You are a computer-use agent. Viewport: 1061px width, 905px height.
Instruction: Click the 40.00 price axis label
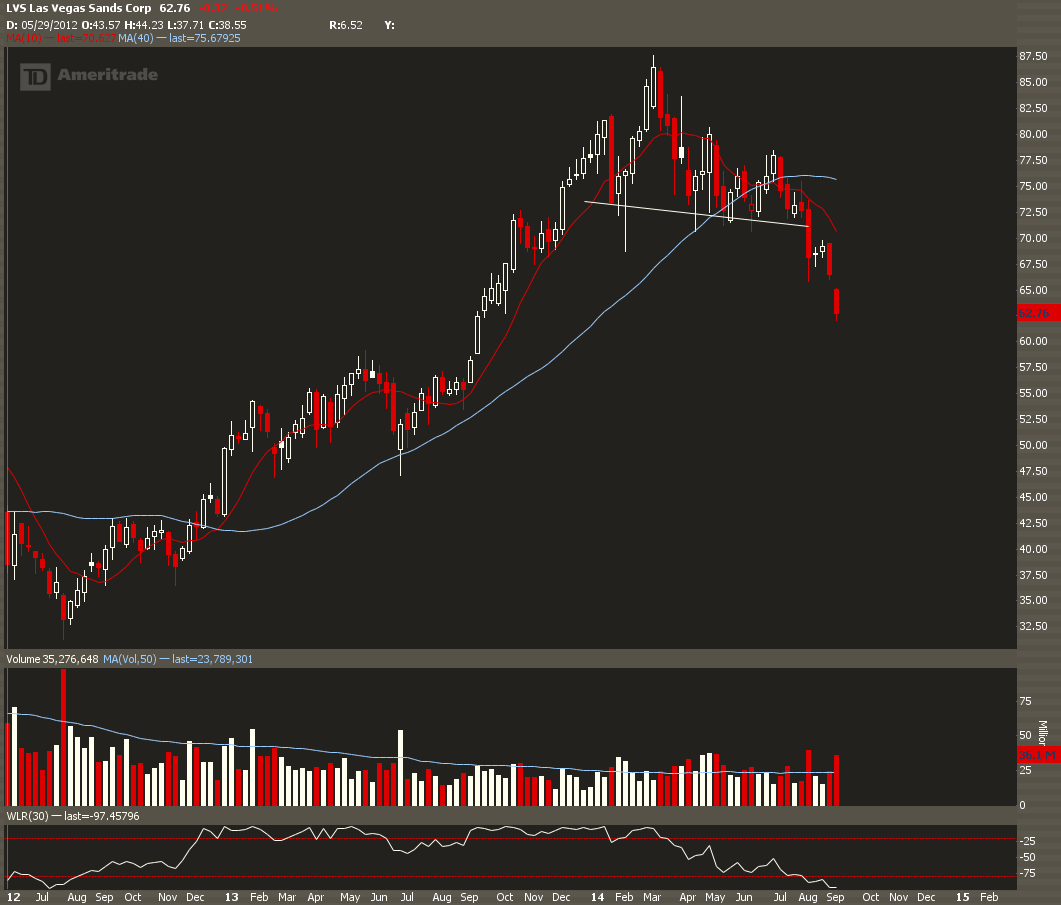click(x=1033, y=549)
